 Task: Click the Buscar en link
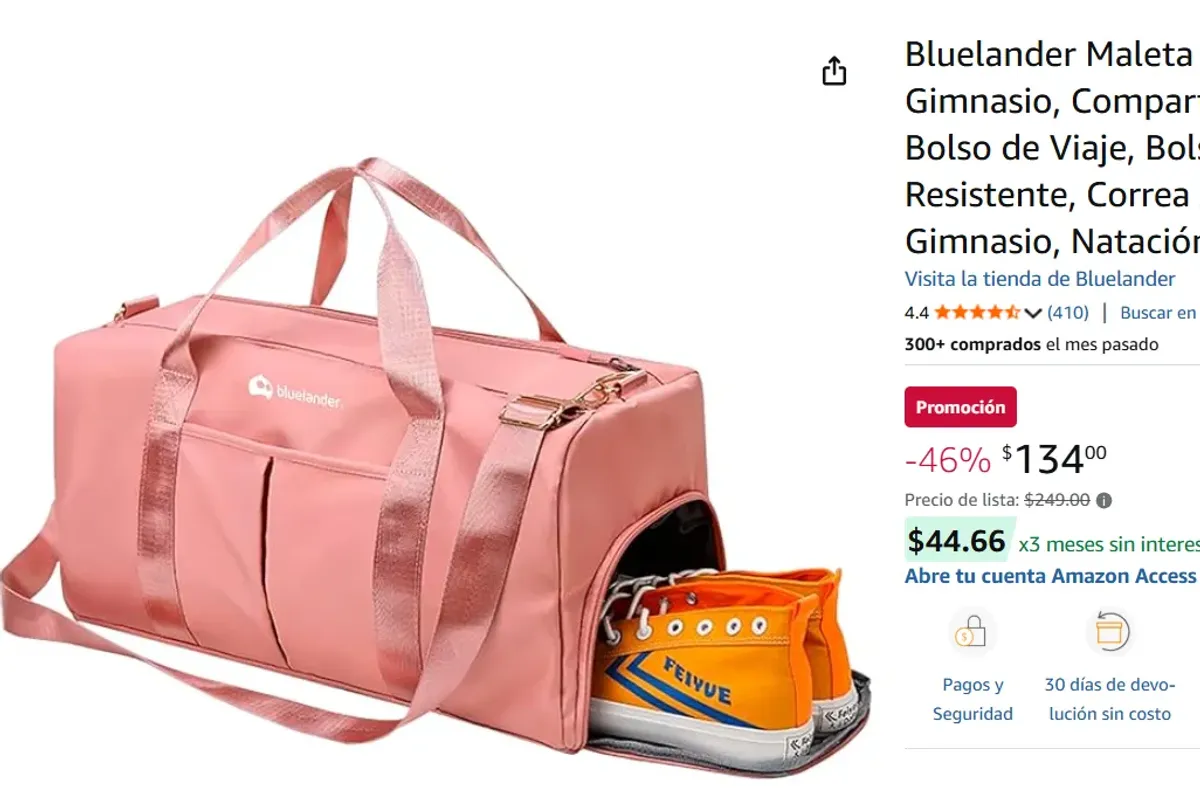pos(1158,313)
